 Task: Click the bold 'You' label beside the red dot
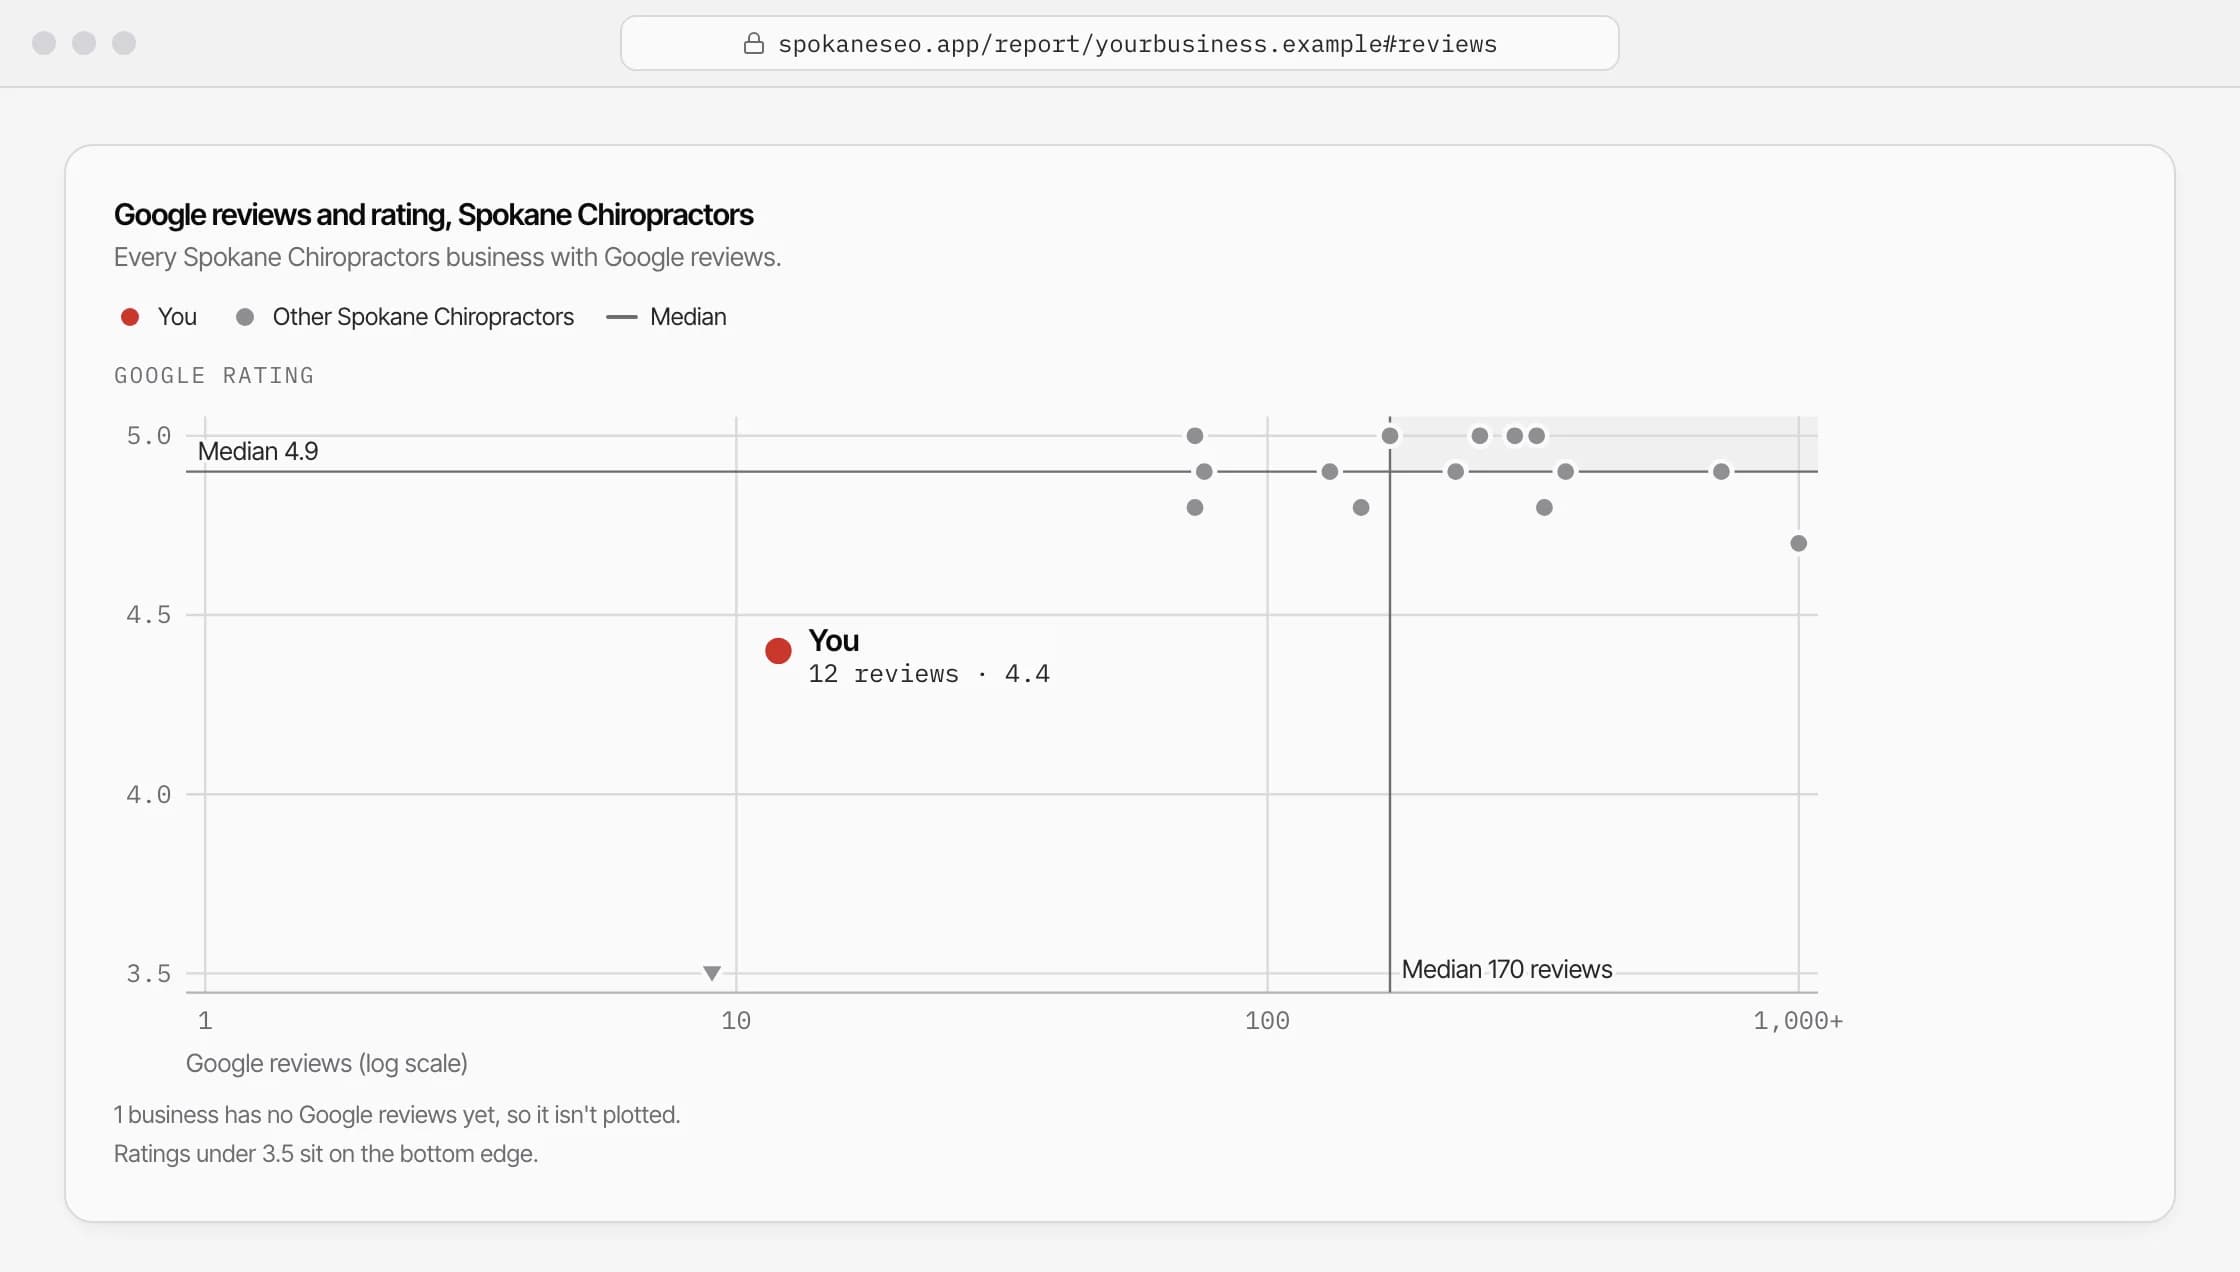[x=834, y=640]
